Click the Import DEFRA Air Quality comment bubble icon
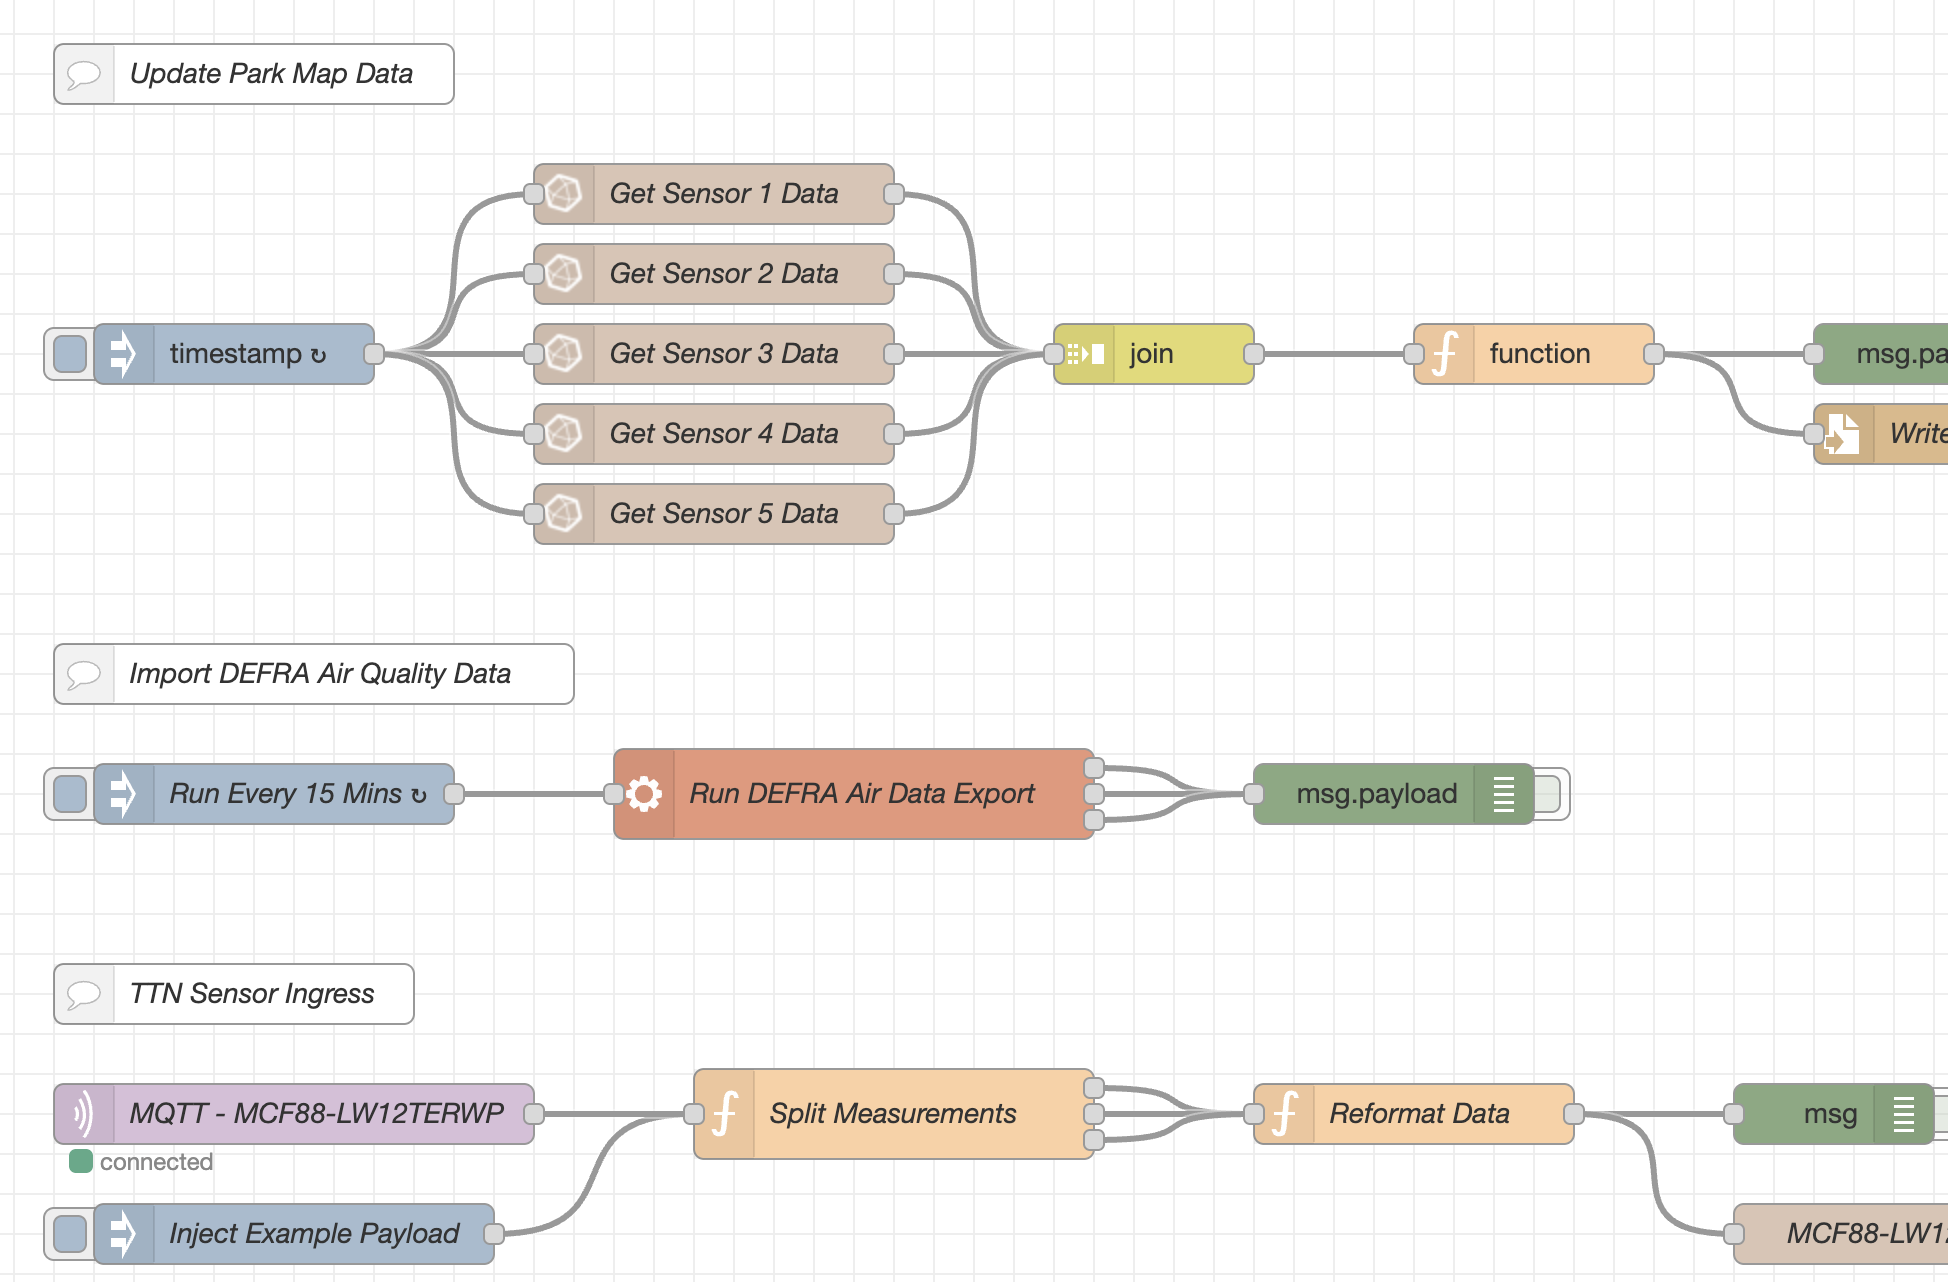1948x1282 pixels. pyautogui.click(x=84, y=674)
